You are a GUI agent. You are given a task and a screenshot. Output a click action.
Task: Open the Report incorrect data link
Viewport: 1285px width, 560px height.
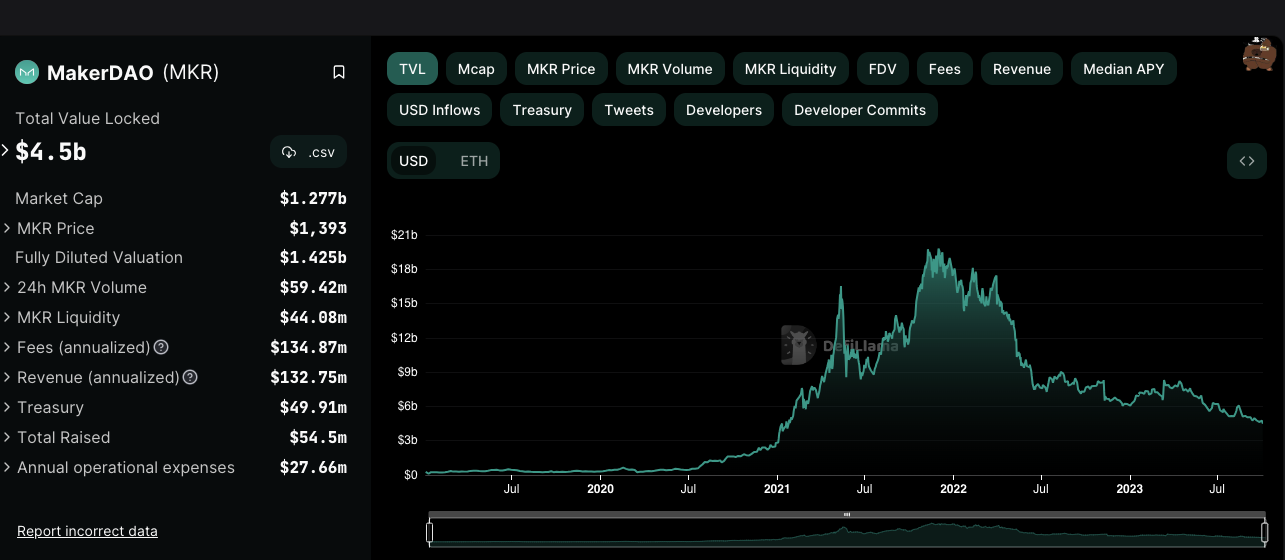pyautogui.click(x=87, y=531)
